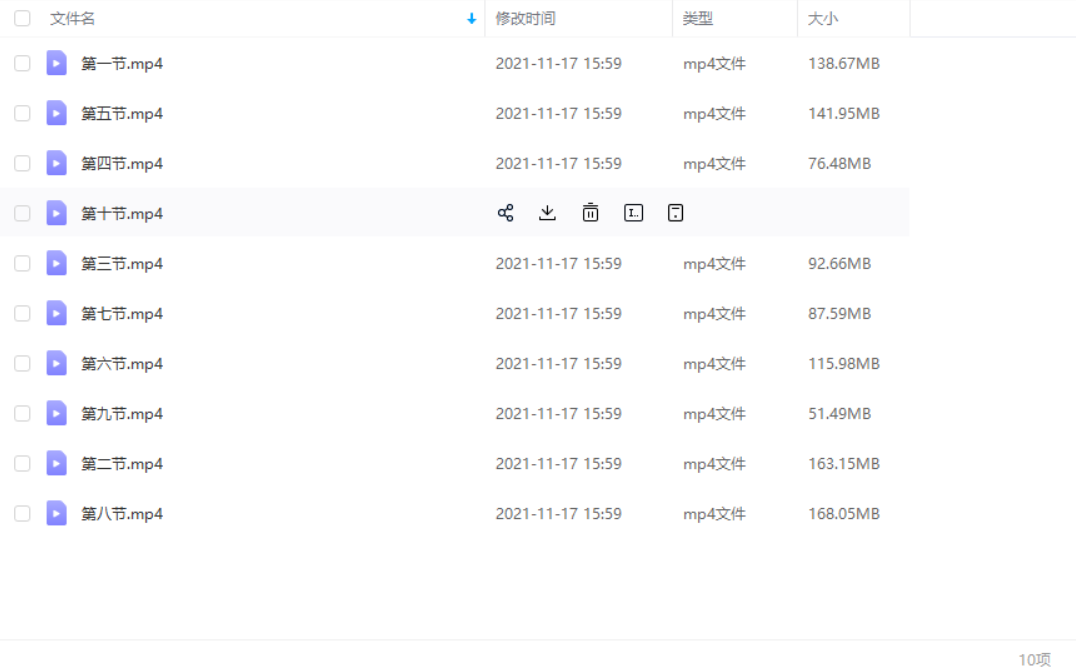Rename 第十节.mp4 with the rename icon

click(633, 213)
